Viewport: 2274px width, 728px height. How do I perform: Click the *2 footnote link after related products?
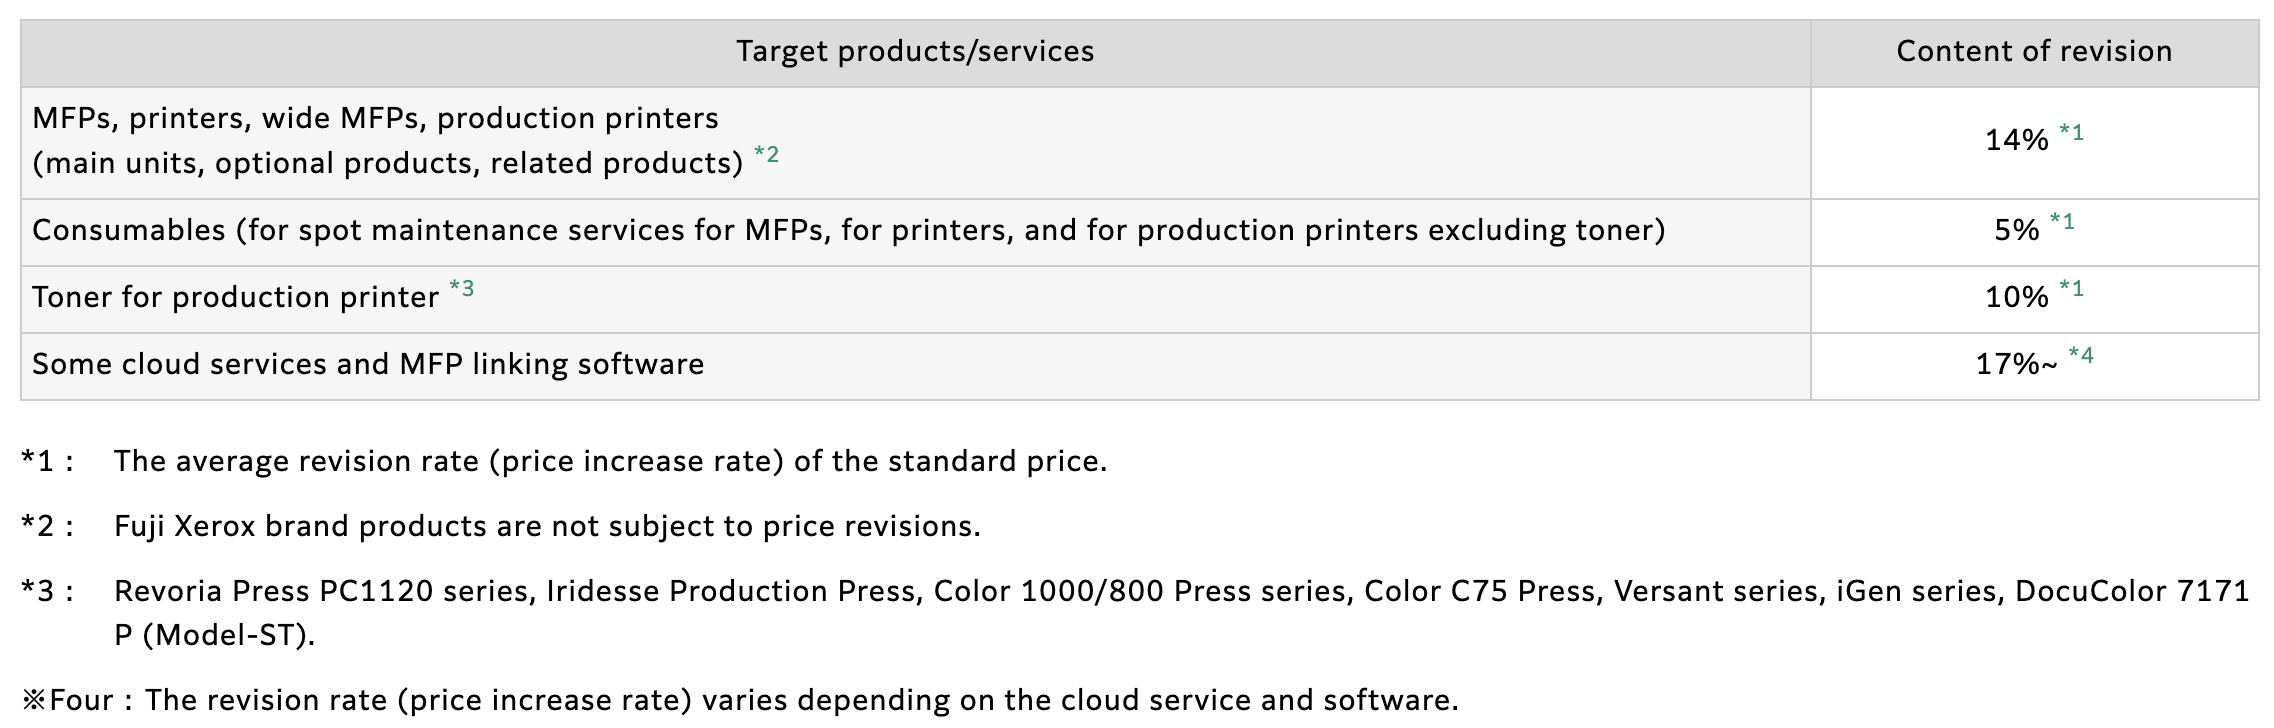point(766,155)
